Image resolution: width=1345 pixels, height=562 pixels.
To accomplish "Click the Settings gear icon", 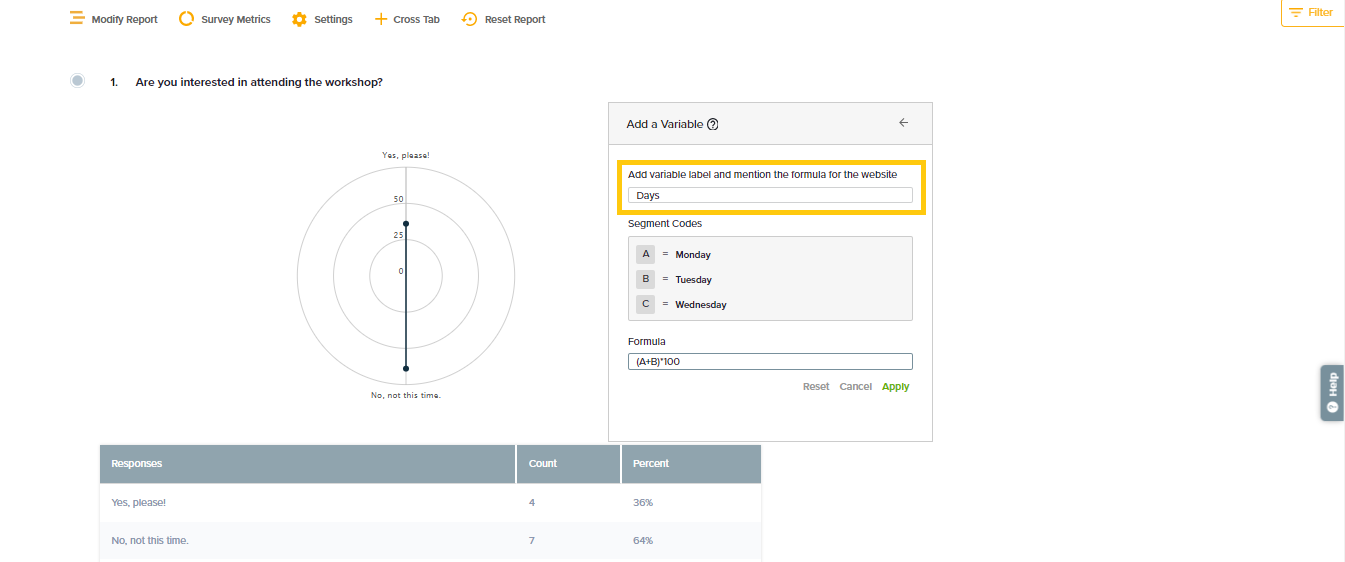I will 299,19.
